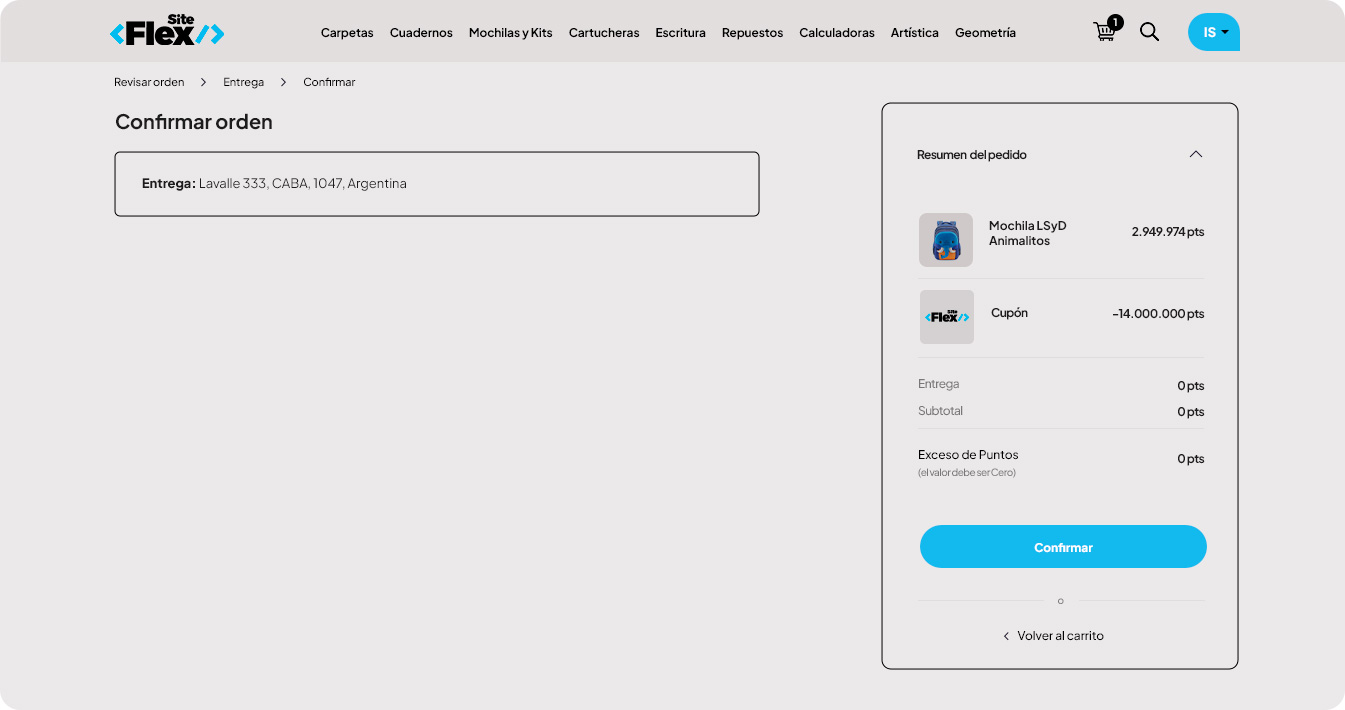Navigate to Repuestos section
1345x710 pixels.
pos(752,33)
